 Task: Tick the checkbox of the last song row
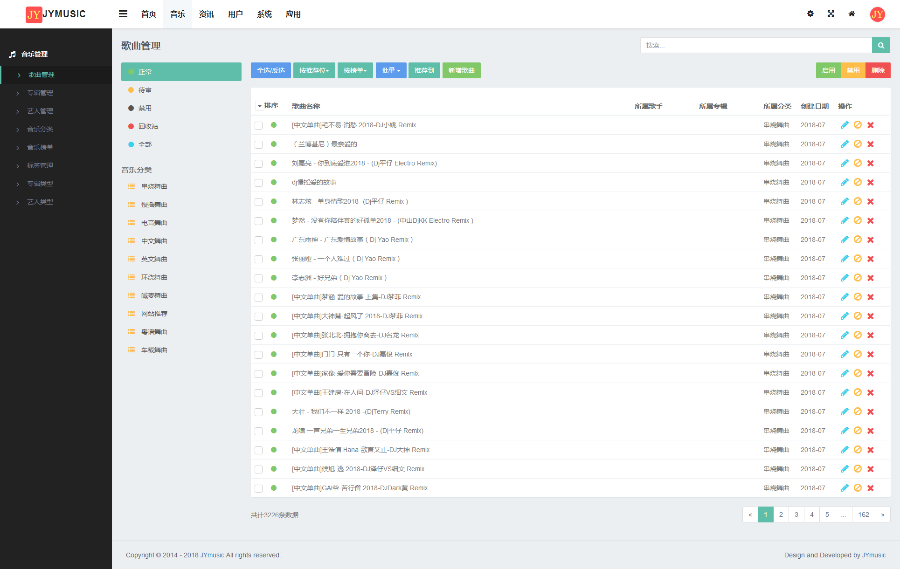pyautogui.click(x=259, y=488)
